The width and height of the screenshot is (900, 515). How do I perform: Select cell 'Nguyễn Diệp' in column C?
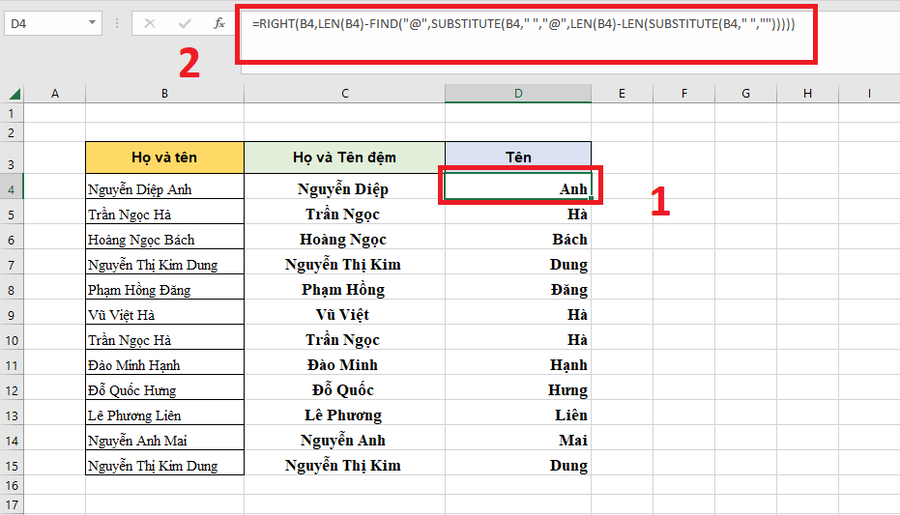[x=344, y=189]
